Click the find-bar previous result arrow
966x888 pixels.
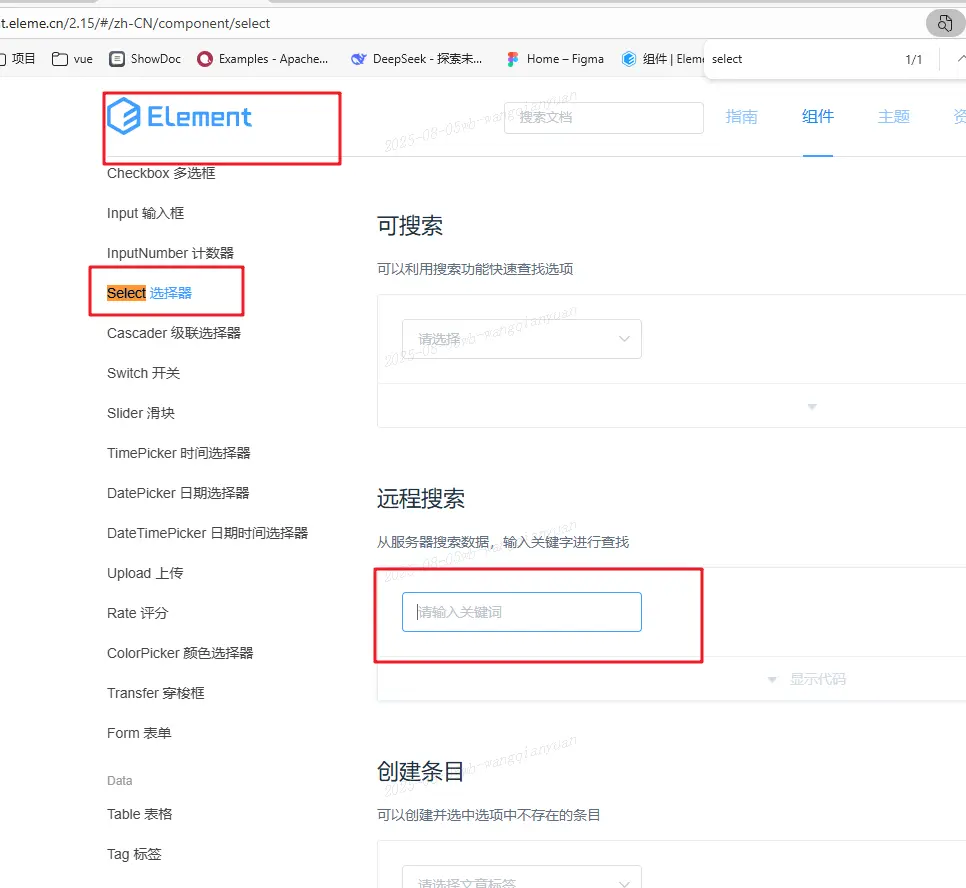coord(961,59)
